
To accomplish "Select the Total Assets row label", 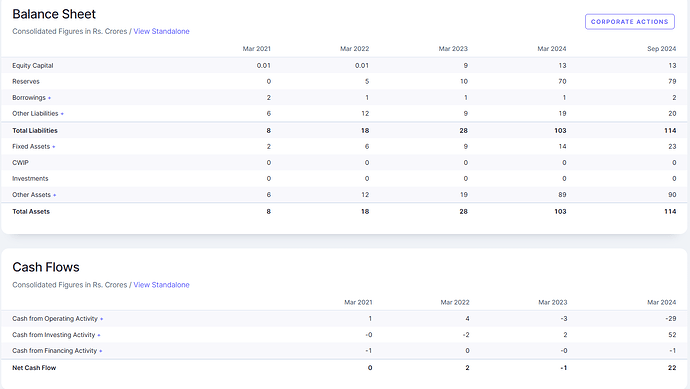I will (31, 212).
